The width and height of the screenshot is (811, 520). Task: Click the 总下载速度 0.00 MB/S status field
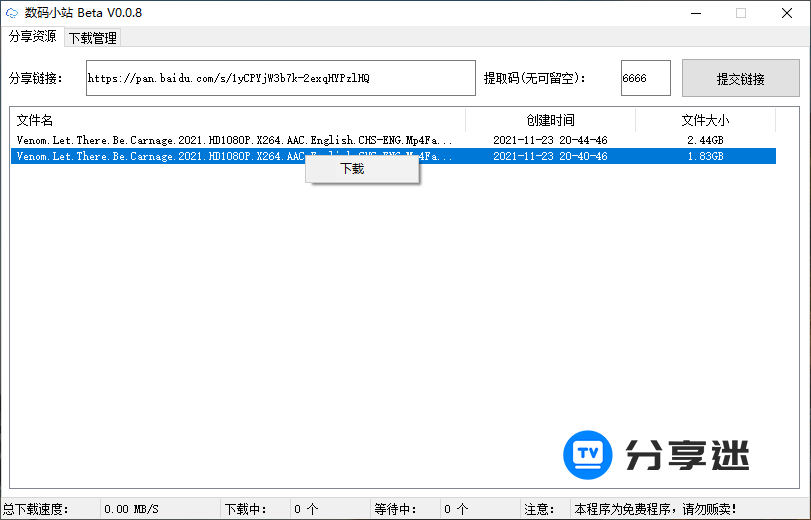point(132,509)
